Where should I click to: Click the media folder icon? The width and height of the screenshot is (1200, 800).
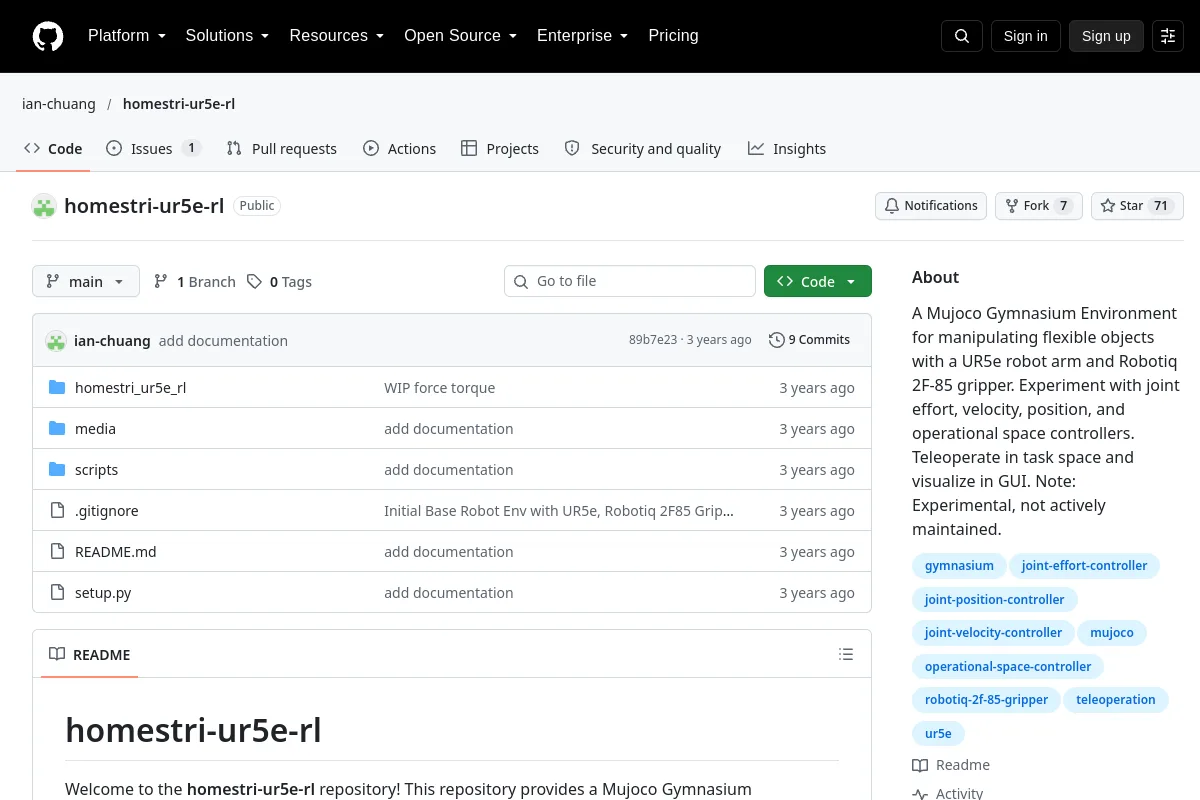pos(57,428)
